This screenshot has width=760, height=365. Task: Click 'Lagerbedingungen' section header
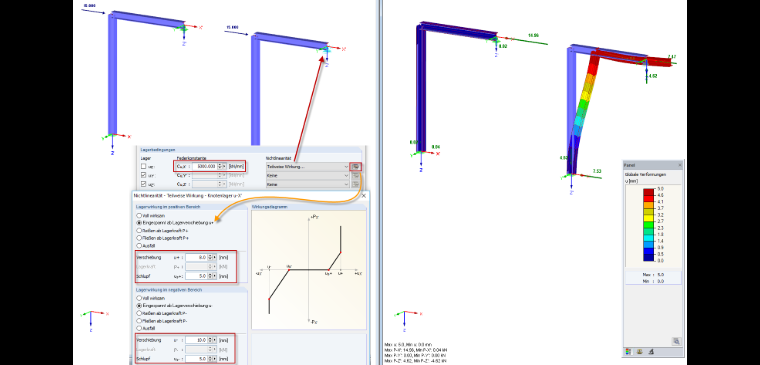(158, 150)
